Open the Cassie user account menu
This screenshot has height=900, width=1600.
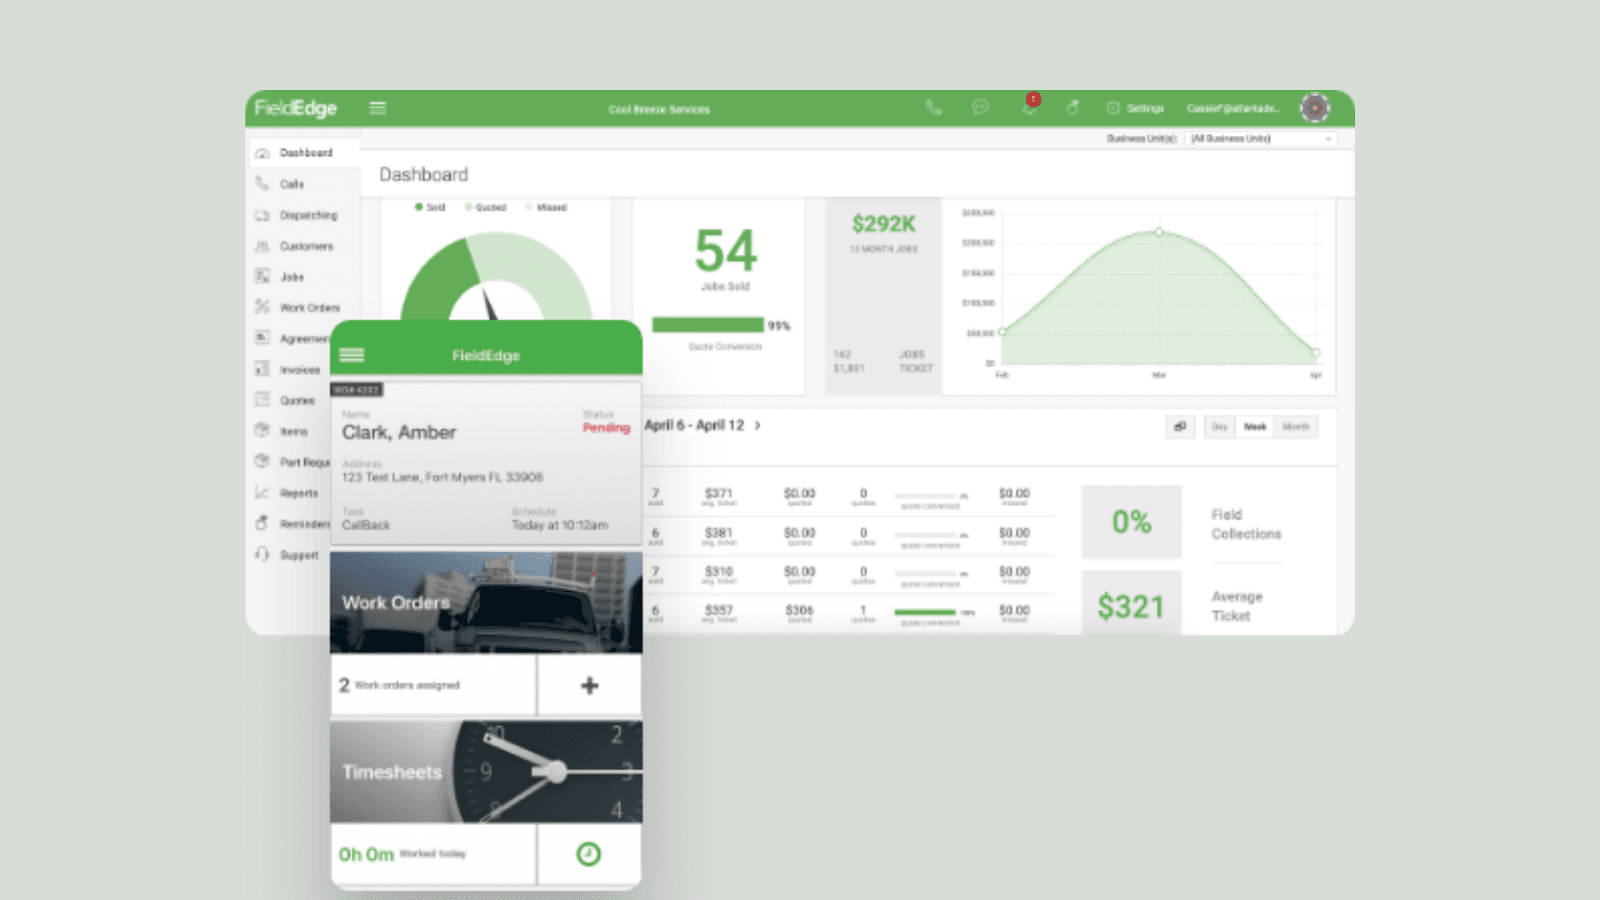(1233, 108)
